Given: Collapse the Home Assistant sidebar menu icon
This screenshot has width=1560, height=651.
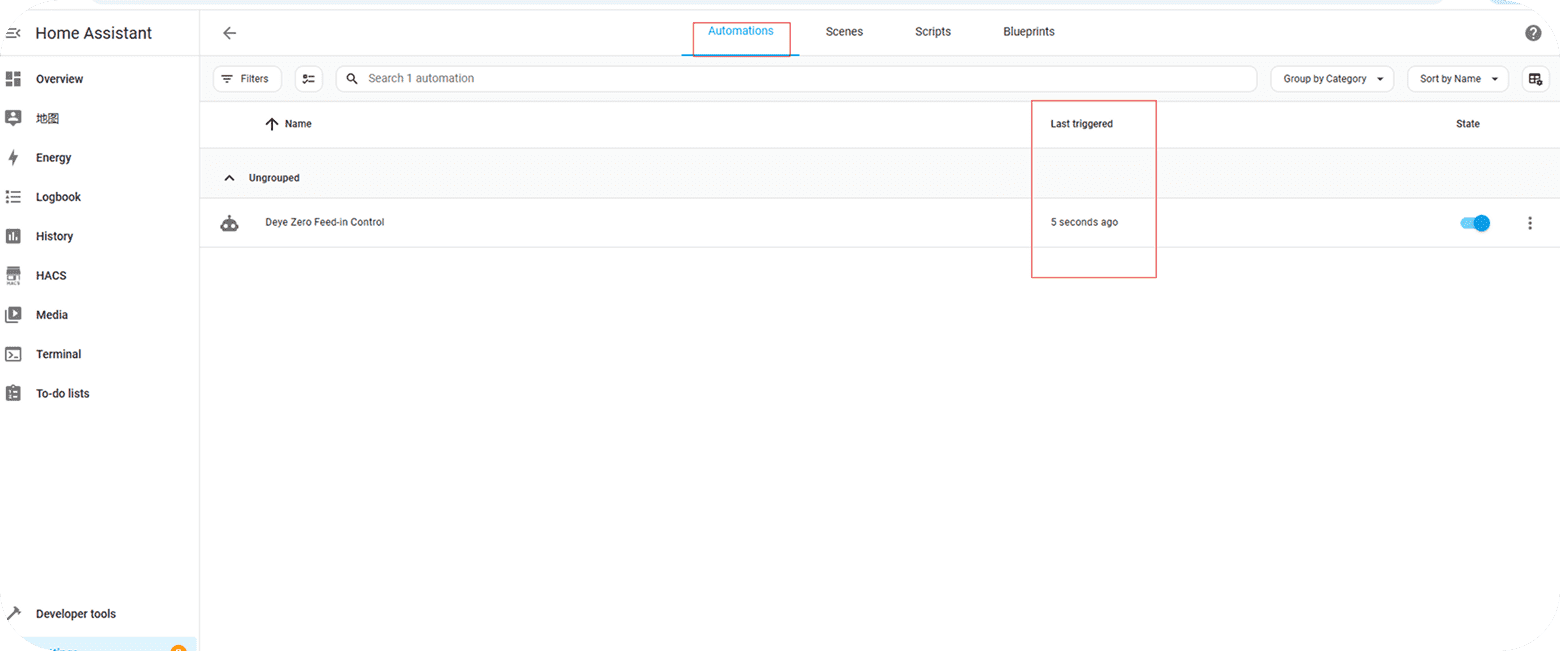Looking at the screenshot, I should [12, 34].
